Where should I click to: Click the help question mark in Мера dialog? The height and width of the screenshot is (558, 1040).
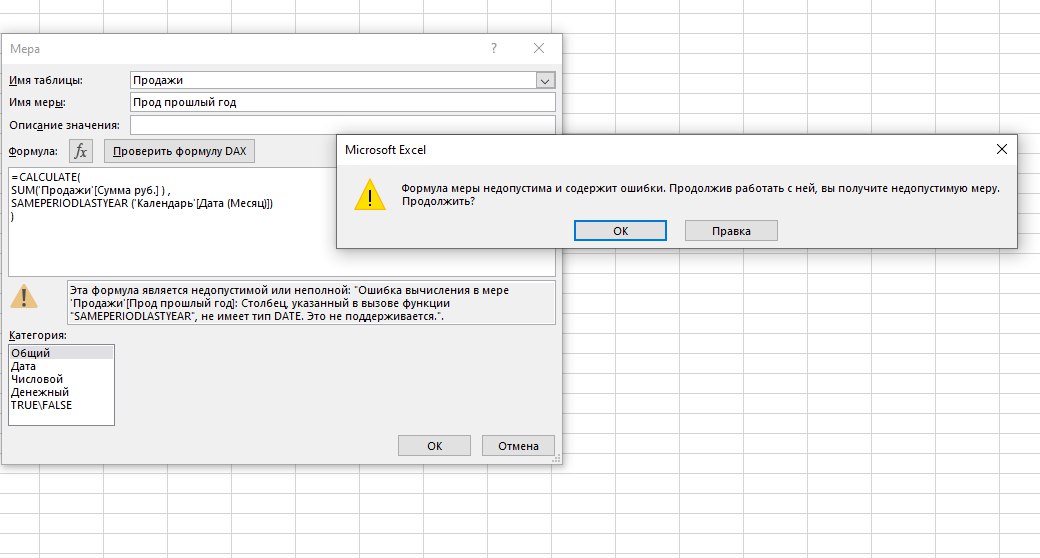[x=493, y=48]
